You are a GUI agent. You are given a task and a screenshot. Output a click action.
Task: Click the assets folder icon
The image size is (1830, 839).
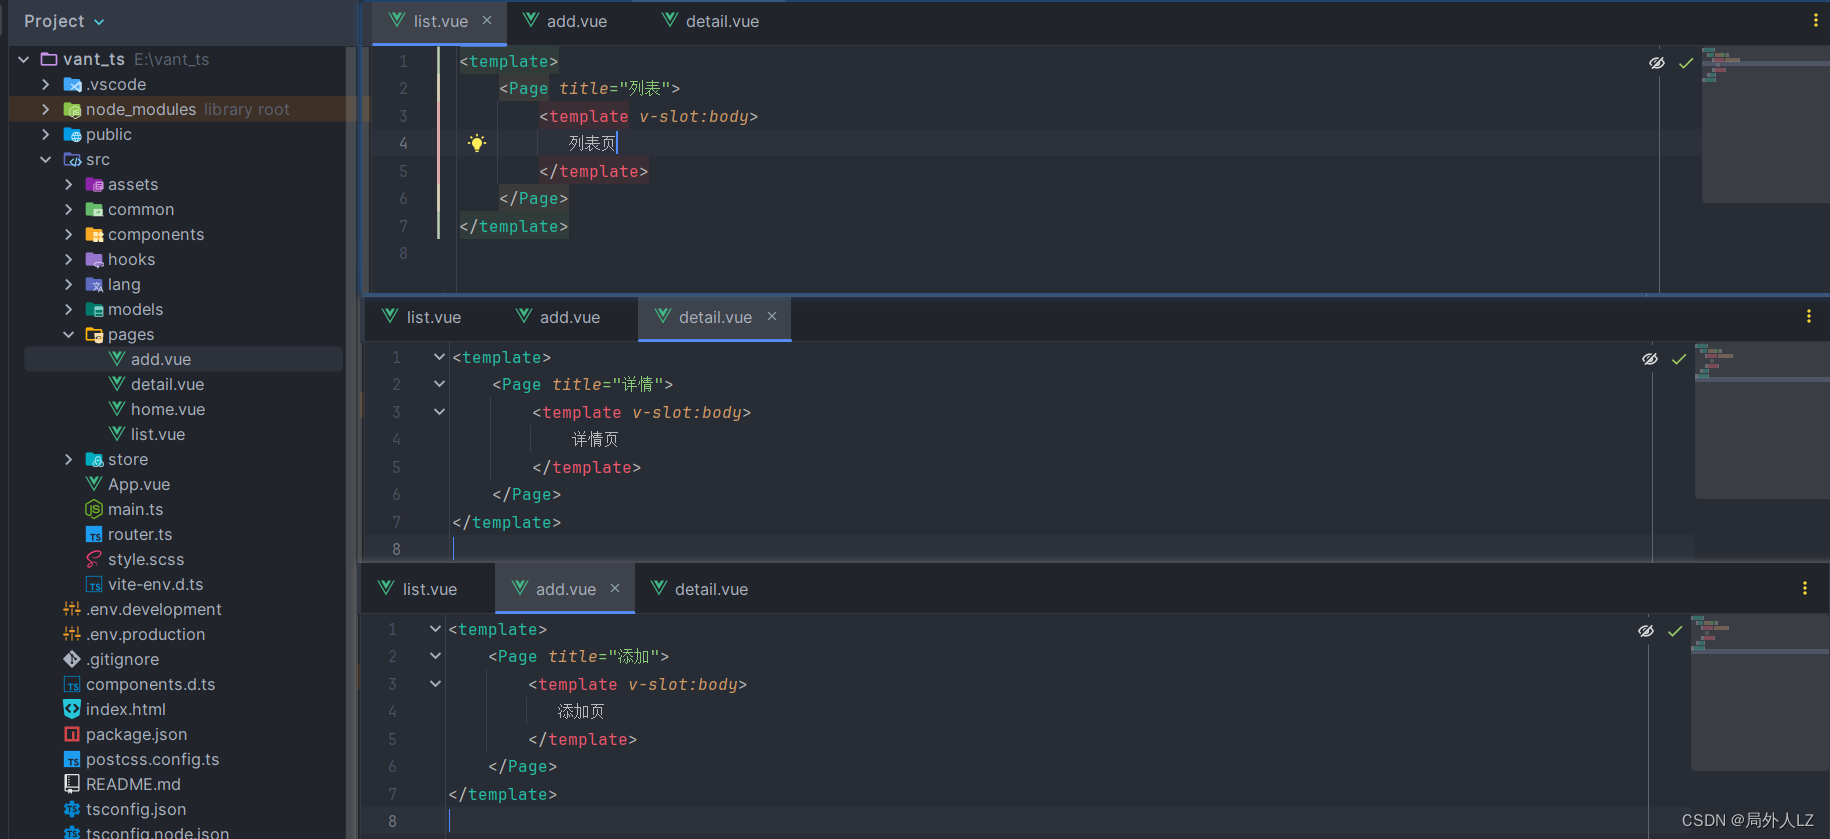point(94,184)
